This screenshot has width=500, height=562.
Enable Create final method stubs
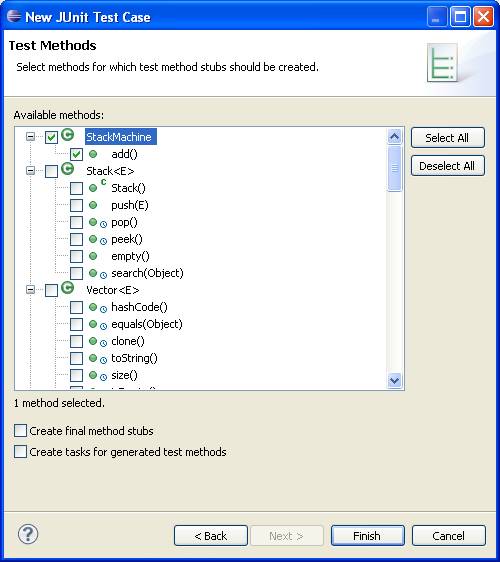point(20,430)
